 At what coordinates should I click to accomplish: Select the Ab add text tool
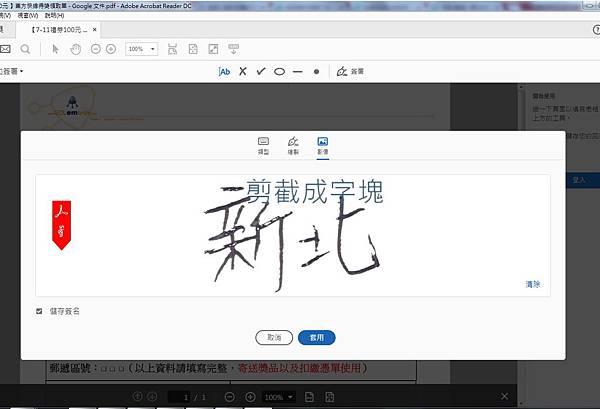point(224,72)
